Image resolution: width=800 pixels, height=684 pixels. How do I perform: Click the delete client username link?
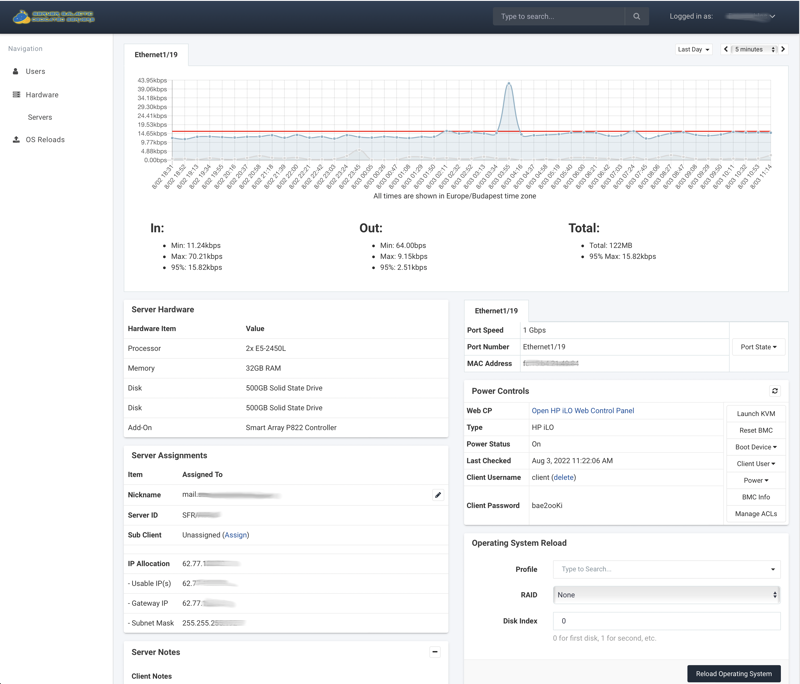[x=564, y=477]
